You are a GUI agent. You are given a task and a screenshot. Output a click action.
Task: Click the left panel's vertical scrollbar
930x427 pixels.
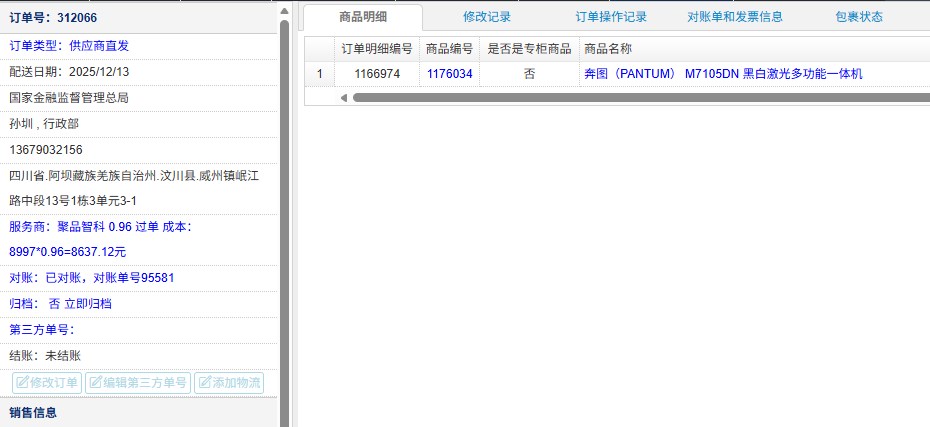pyautogui.click(x=285, y=200)
